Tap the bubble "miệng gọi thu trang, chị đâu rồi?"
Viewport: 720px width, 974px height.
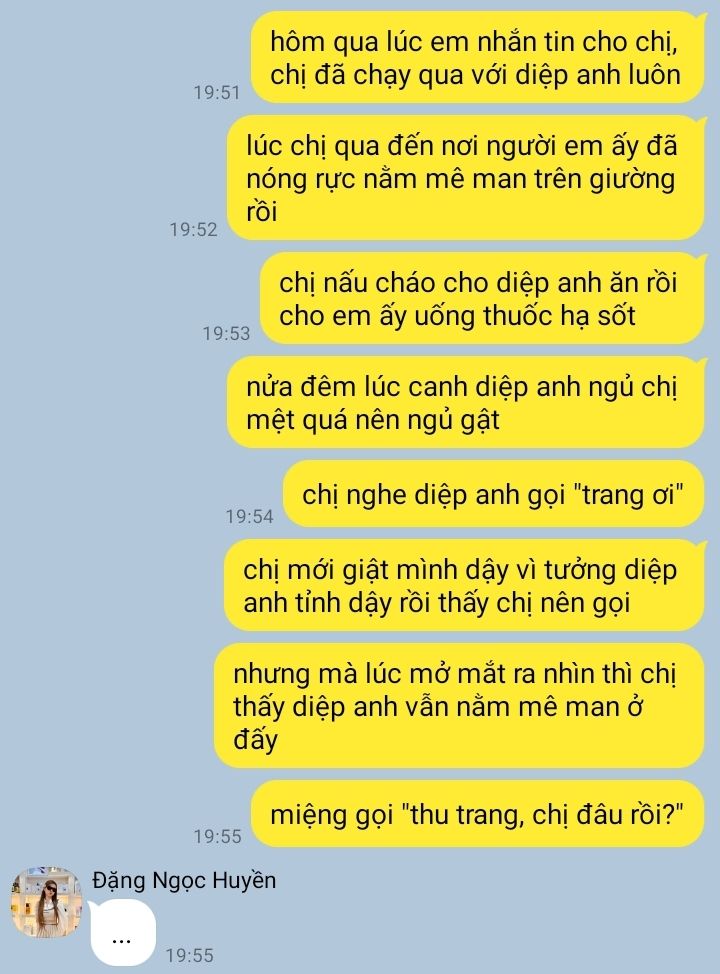pyautogui.click(x=478, y=814)
